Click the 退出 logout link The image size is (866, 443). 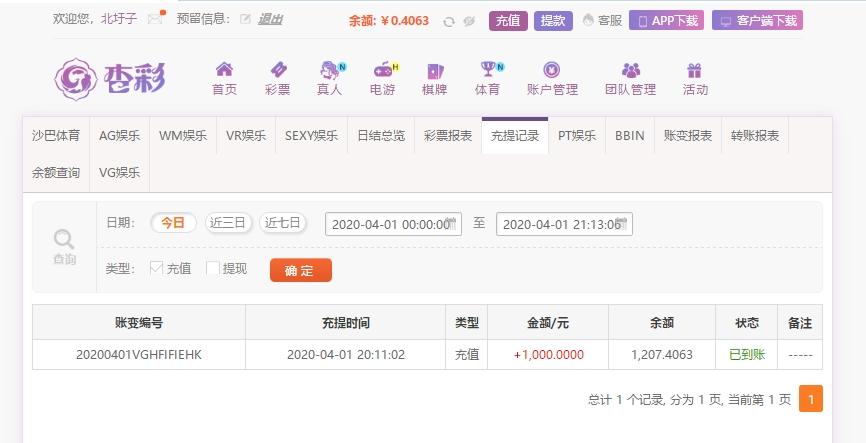pos(270,19)
